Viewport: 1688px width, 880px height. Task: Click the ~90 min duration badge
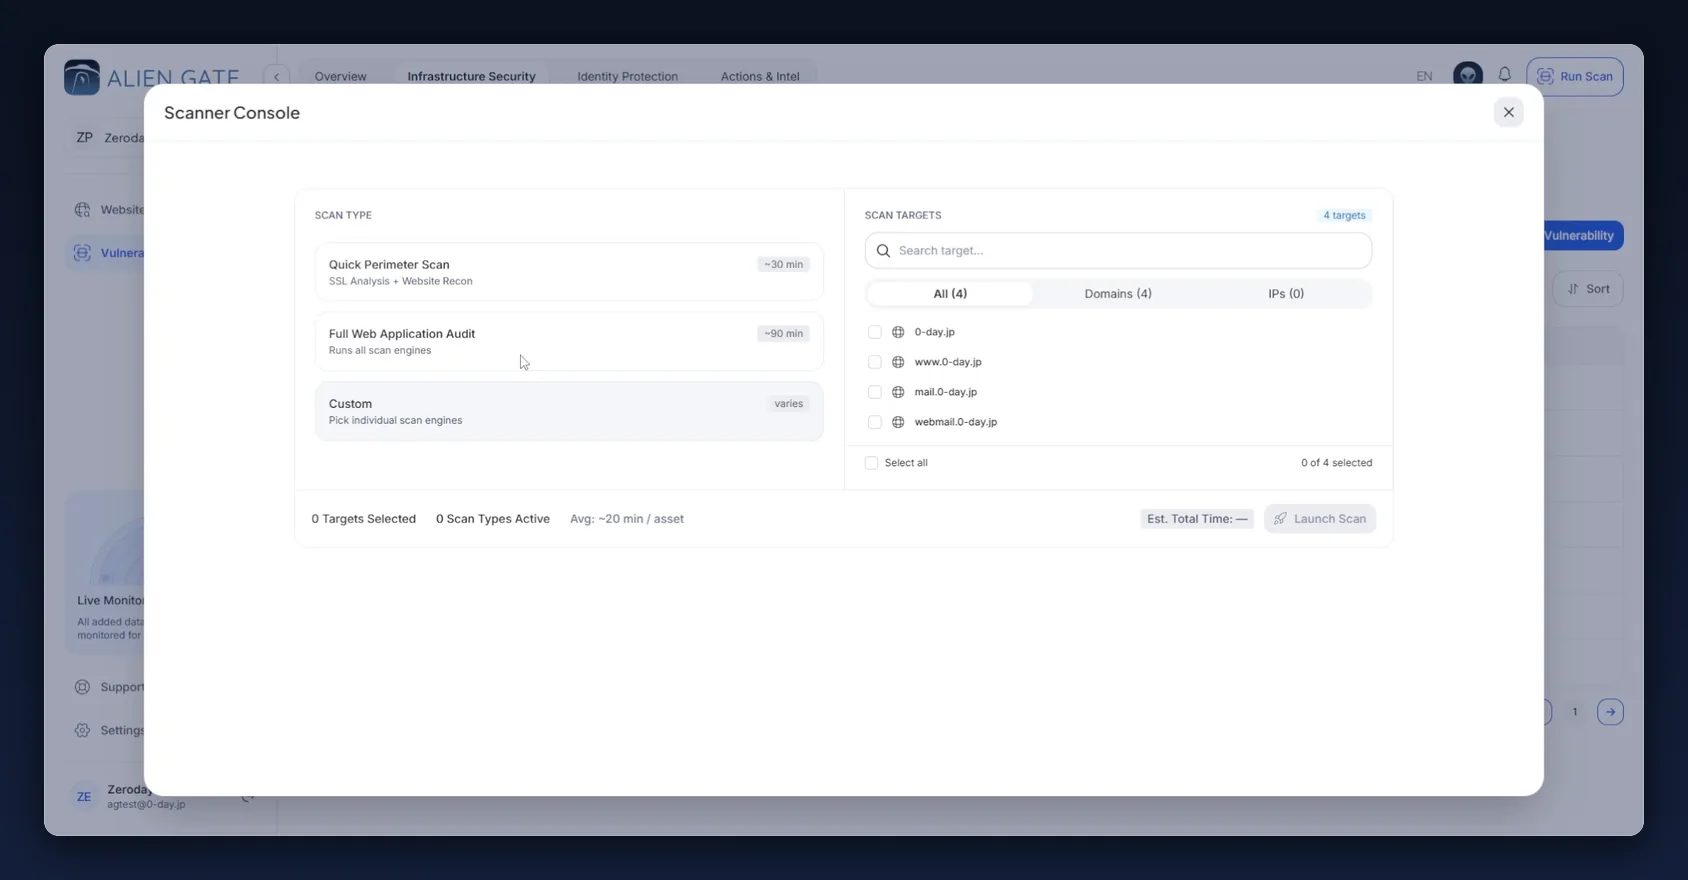click(783, 334)
